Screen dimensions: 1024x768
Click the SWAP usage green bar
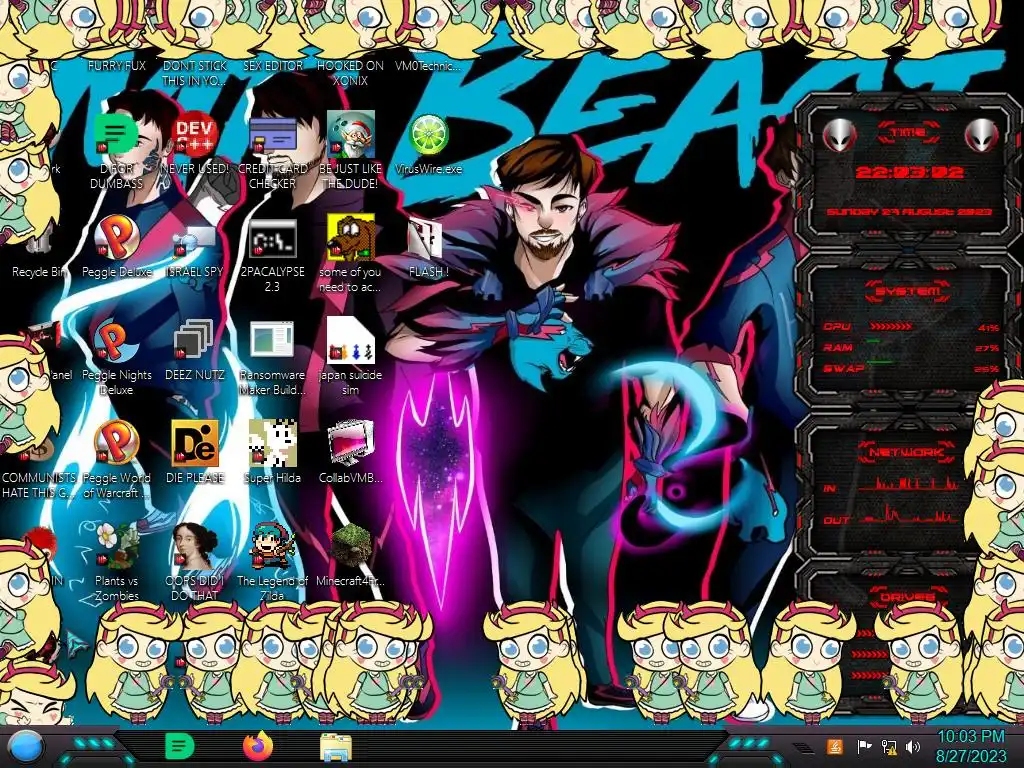(880, 361)
